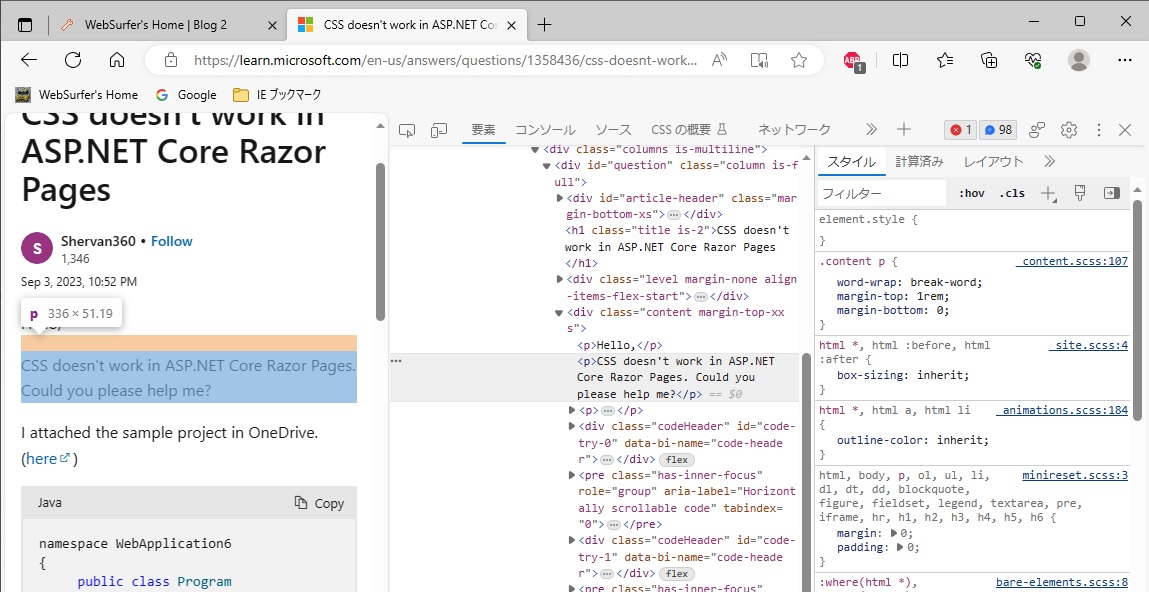Activate the Read aloud icon

(720, 60)
